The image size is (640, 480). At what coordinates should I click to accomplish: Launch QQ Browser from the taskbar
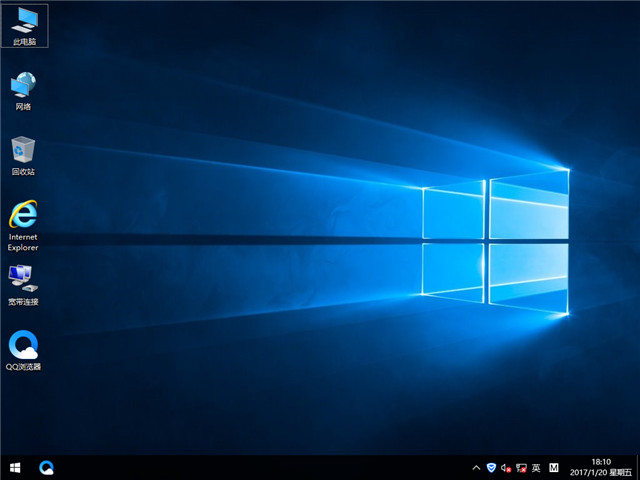[47, 468]
